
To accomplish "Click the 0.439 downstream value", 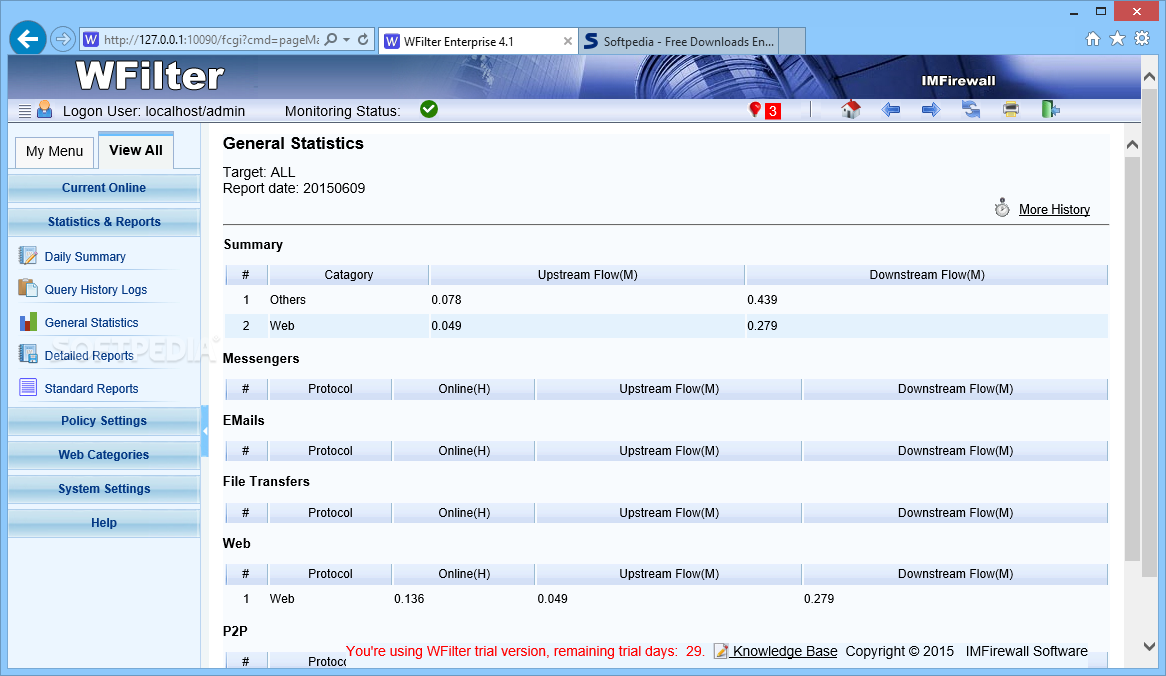I will 762,300.
